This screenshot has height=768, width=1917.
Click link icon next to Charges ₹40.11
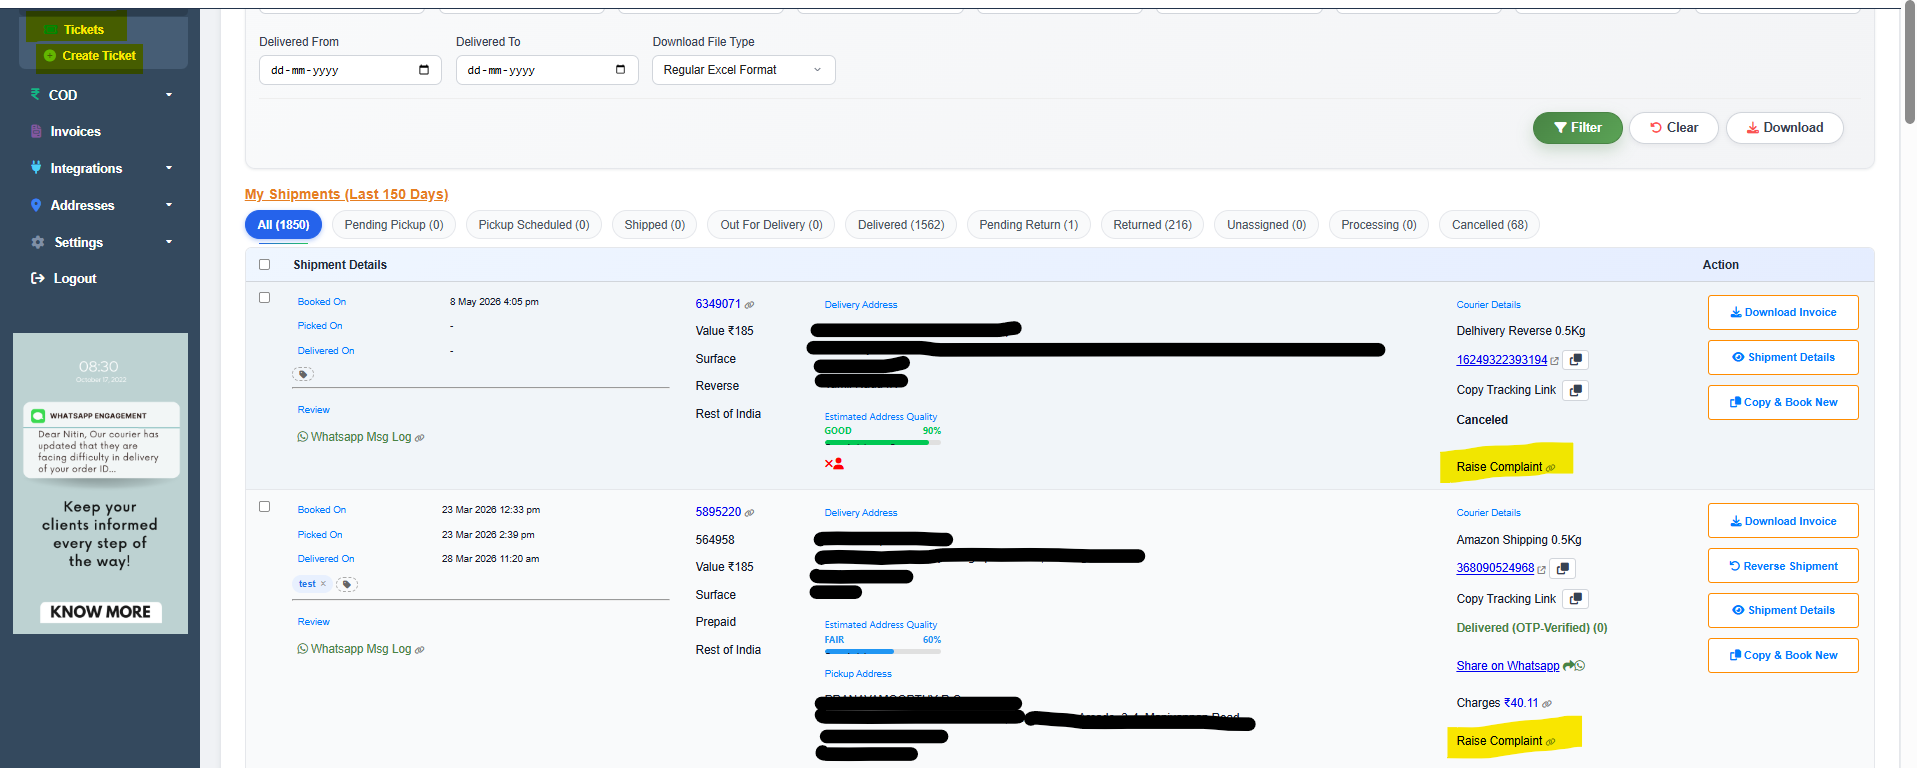pyautogui.click(x=1547, y=704)
